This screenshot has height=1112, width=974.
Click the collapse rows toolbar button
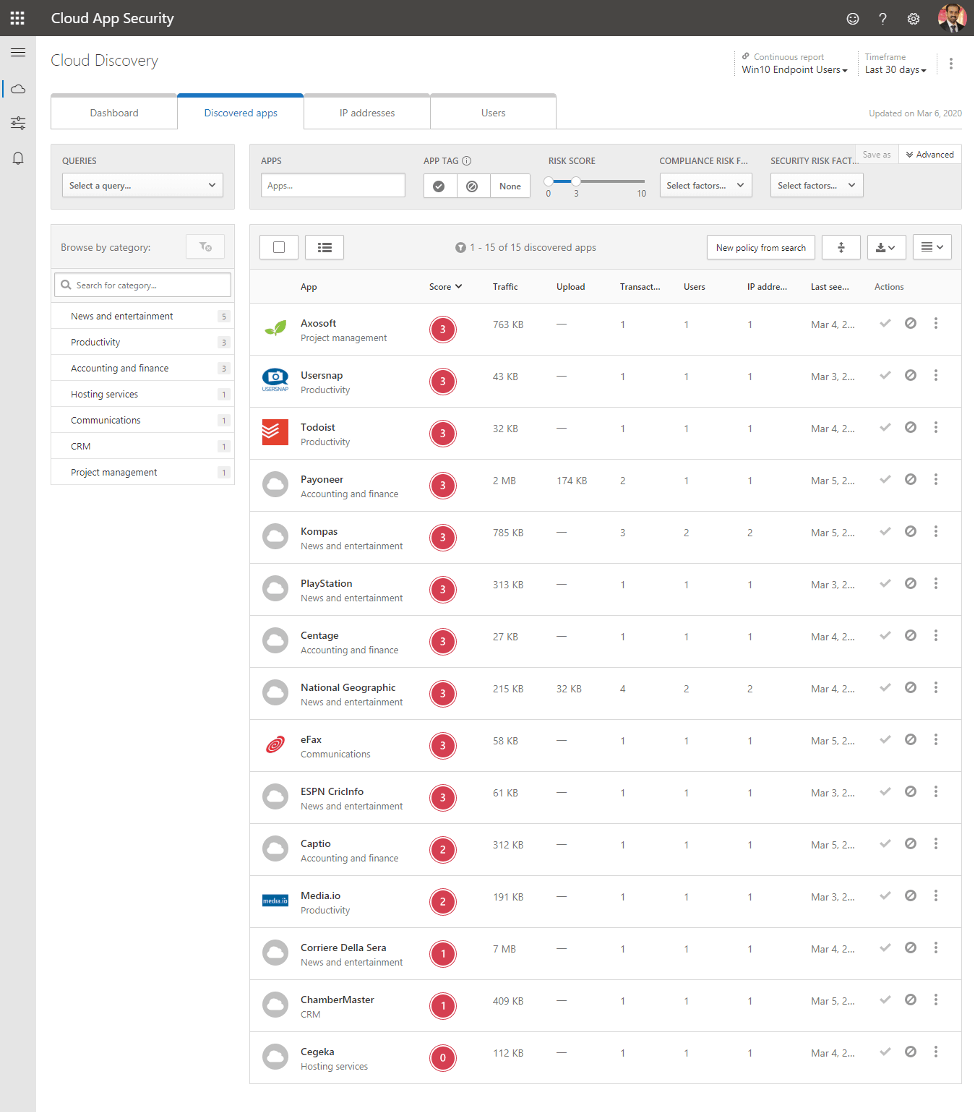(841, 248)
